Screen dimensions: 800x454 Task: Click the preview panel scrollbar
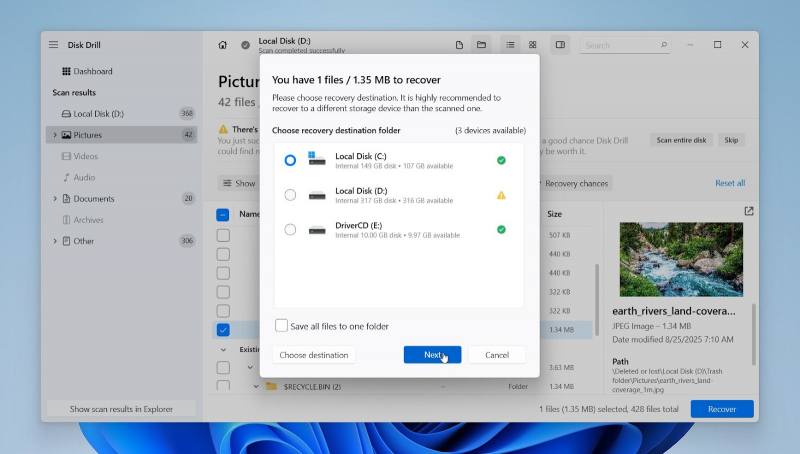click(754, 334)
